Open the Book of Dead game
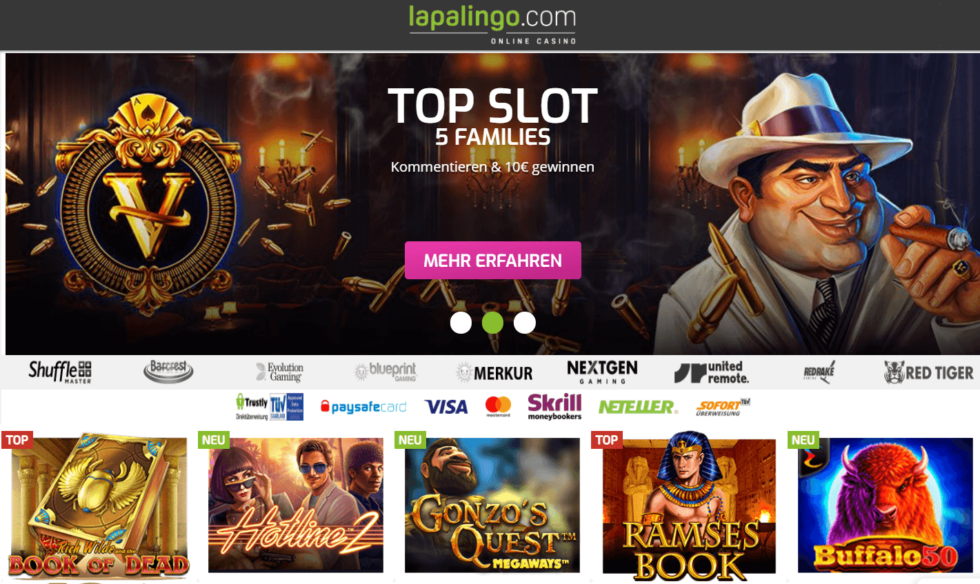 coord(98,505)
